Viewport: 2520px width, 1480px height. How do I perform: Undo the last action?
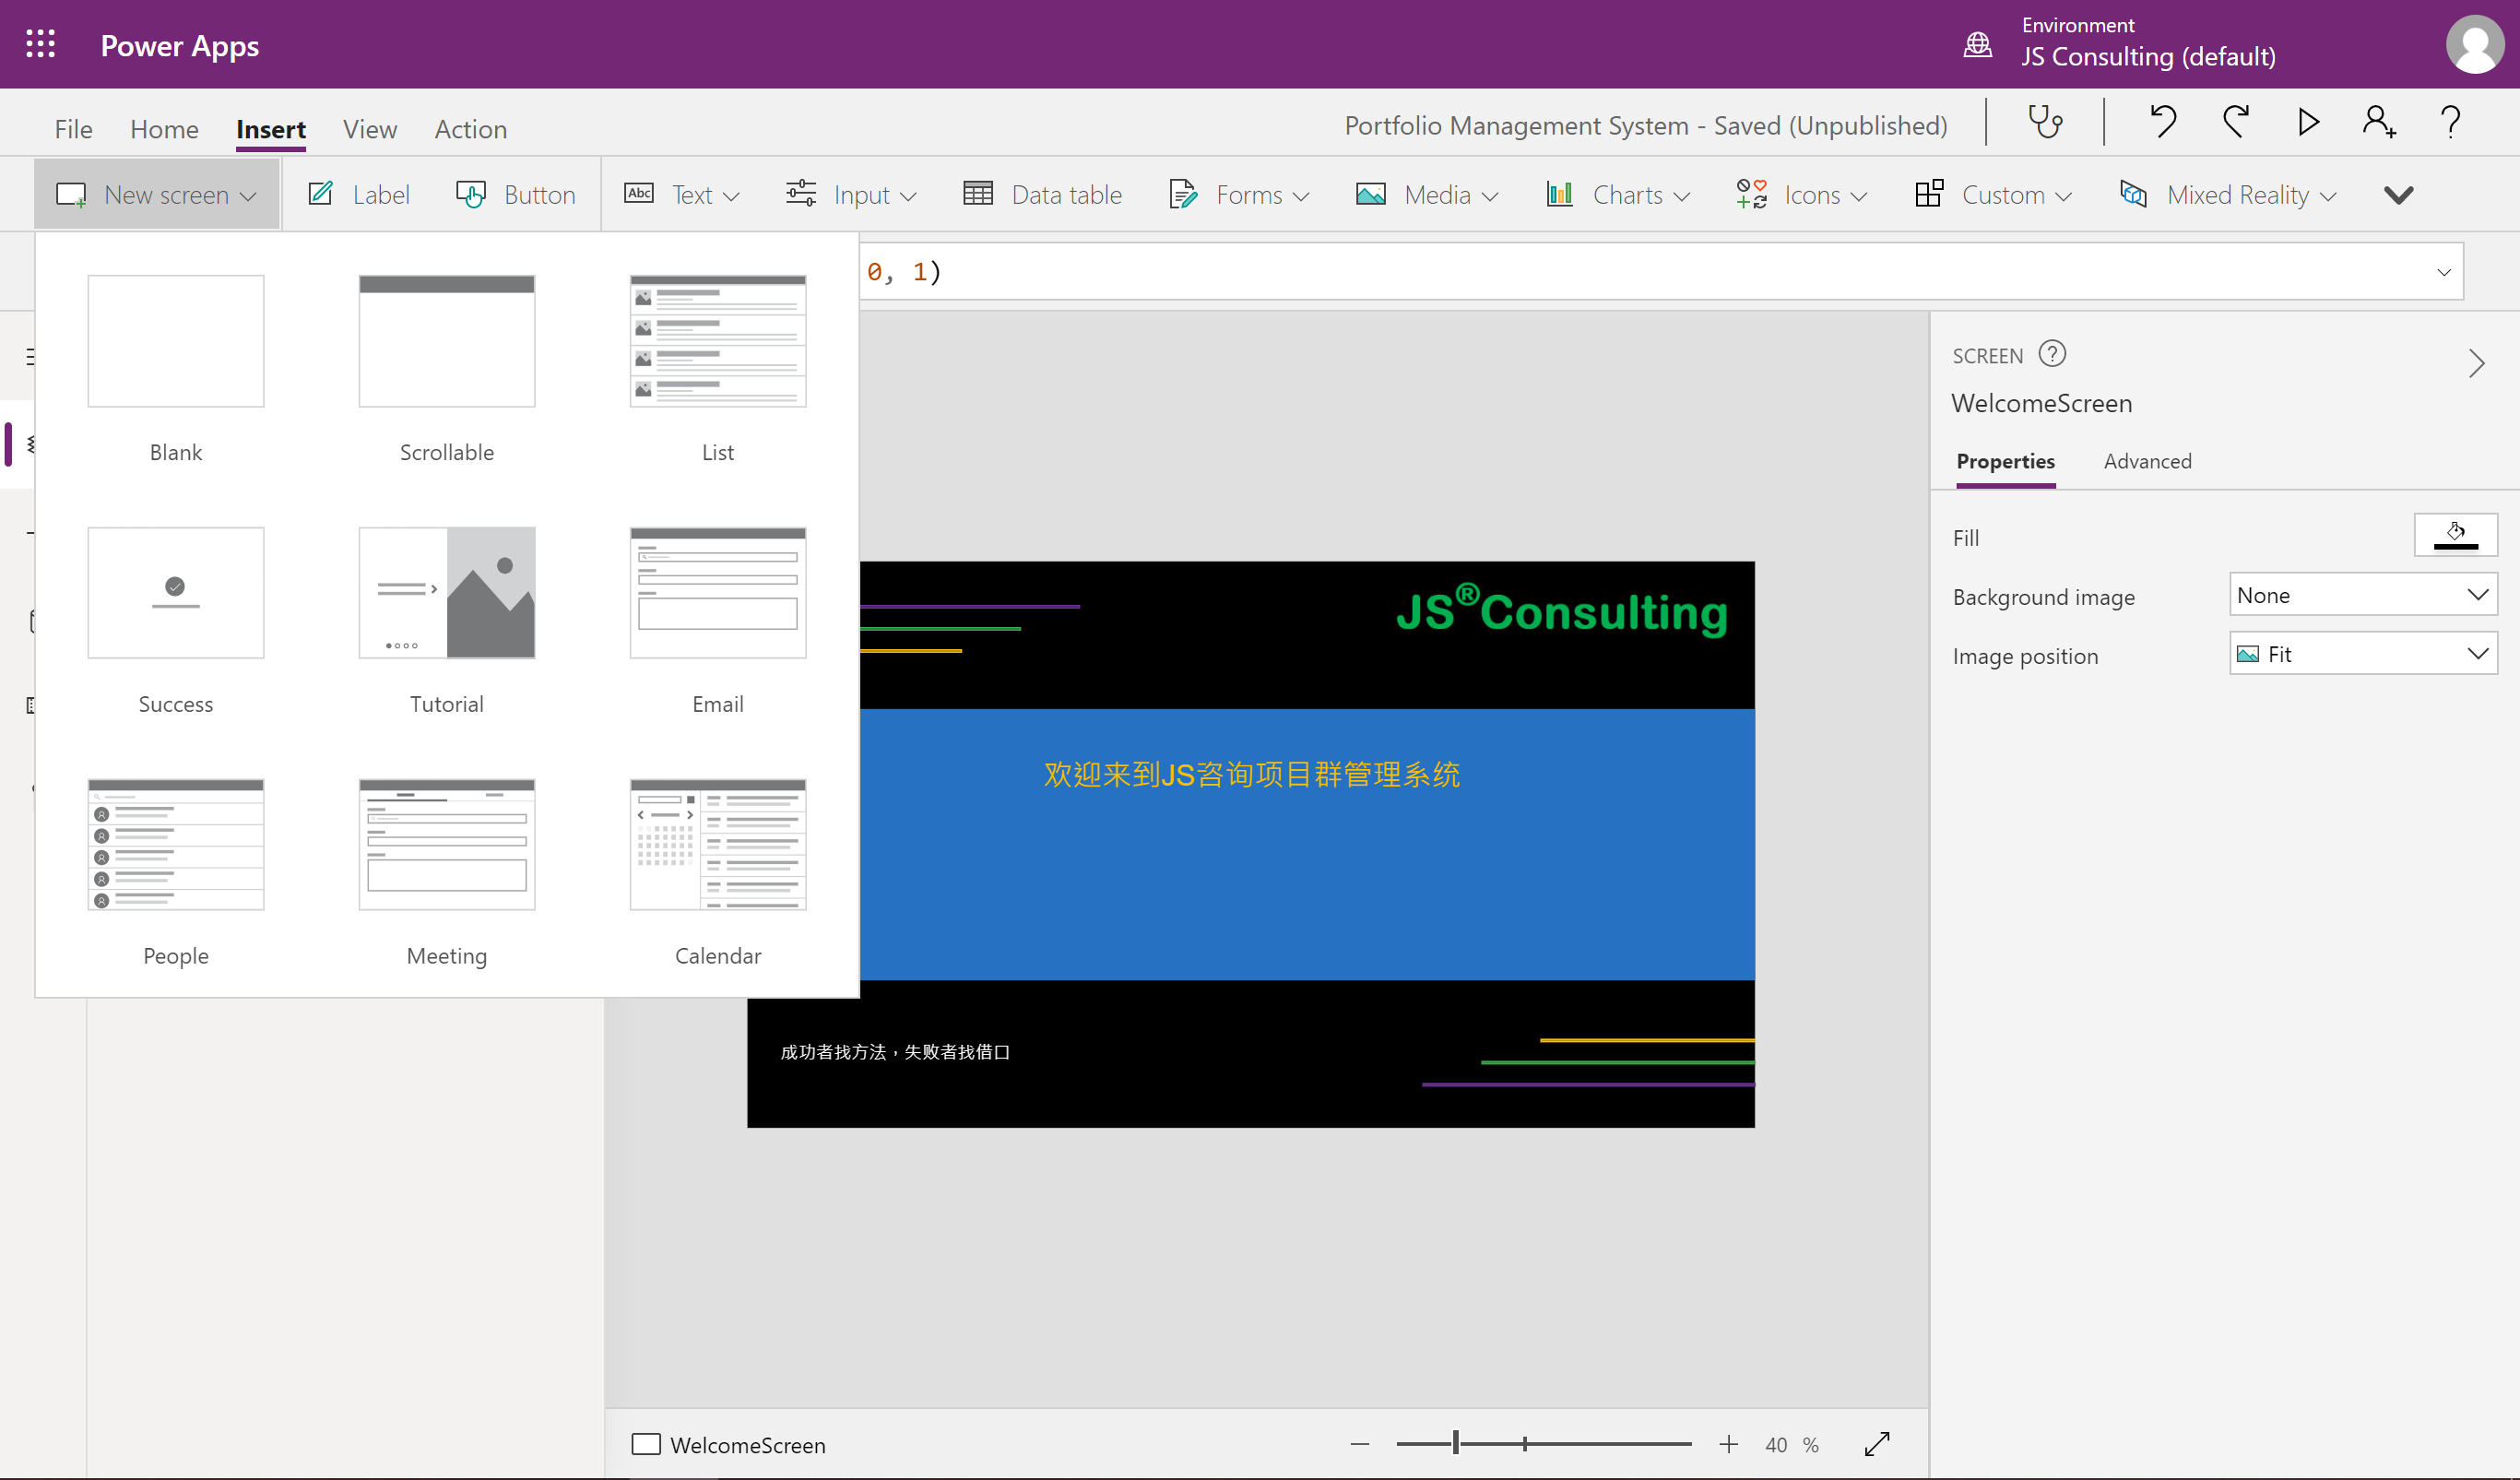(2163, 122)
